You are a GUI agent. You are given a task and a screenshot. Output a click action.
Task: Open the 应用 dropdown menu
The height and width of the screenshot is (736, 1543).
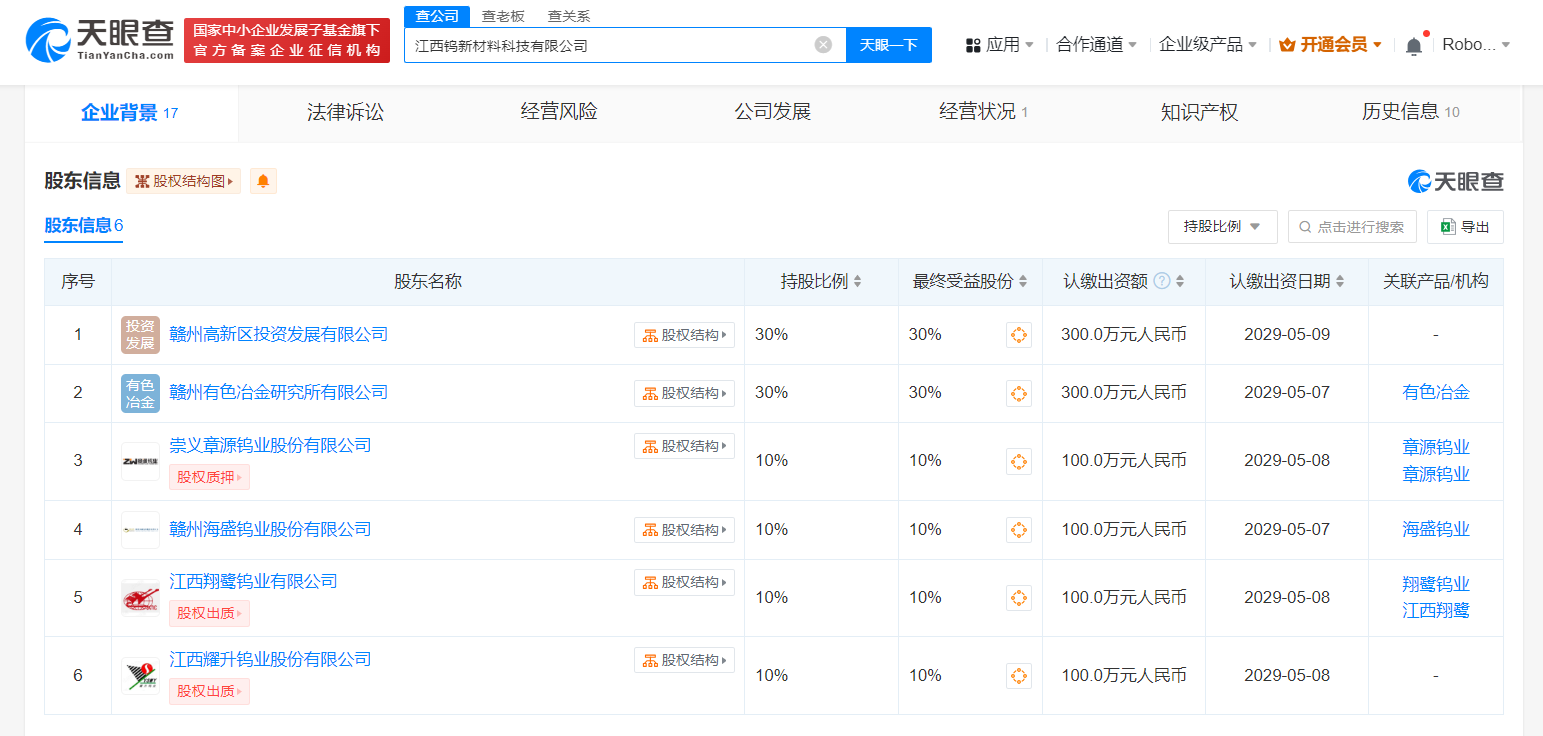(999, 45)
